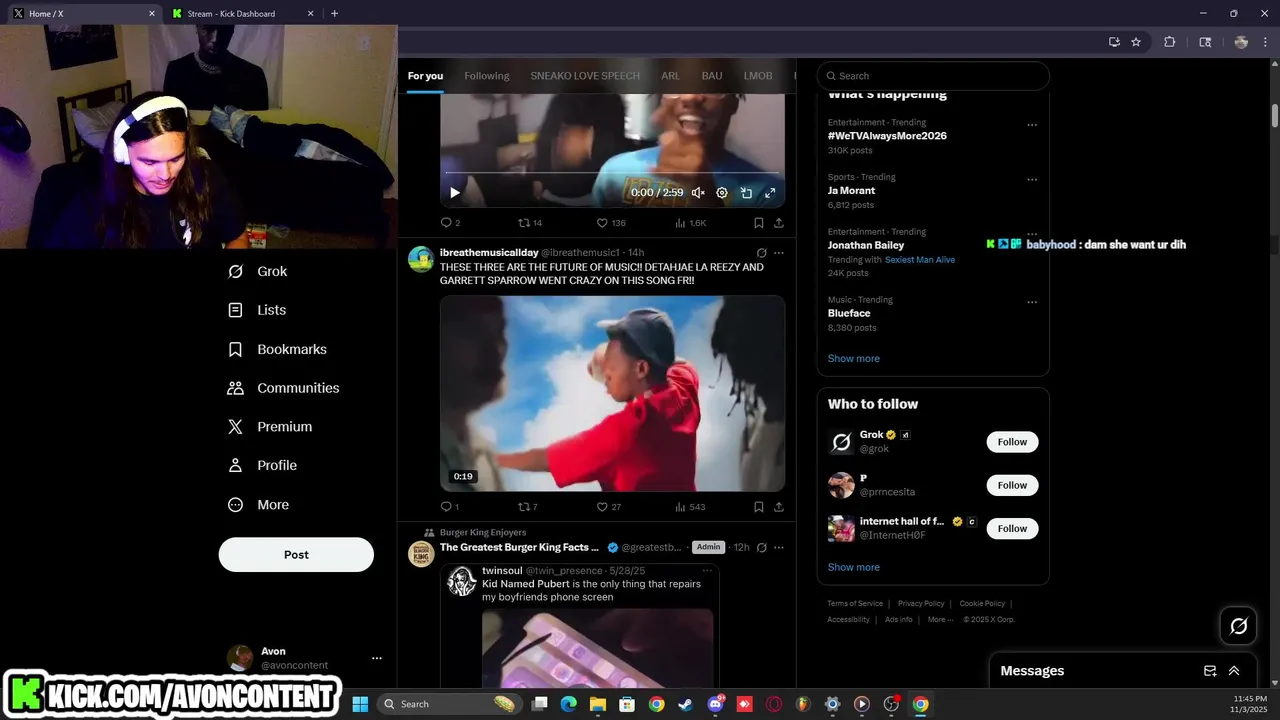
Task: Open Bookmarks in the sidebar
Action: tap(277, 349)
